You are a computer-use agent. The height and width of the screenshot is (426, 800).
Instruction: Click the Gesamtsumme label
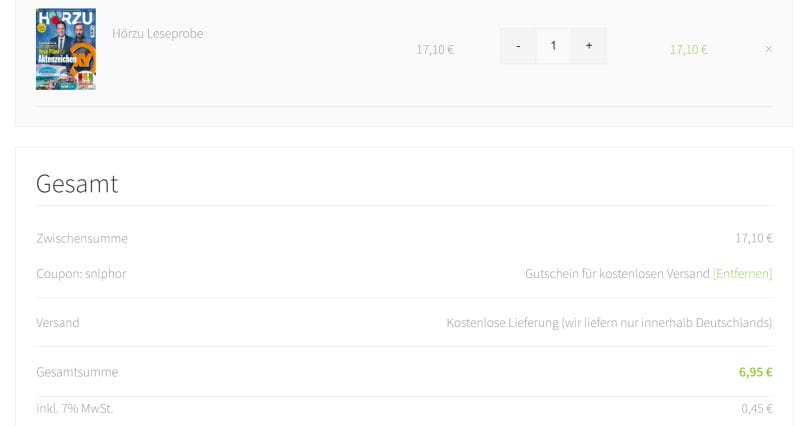tap(77, 372)
